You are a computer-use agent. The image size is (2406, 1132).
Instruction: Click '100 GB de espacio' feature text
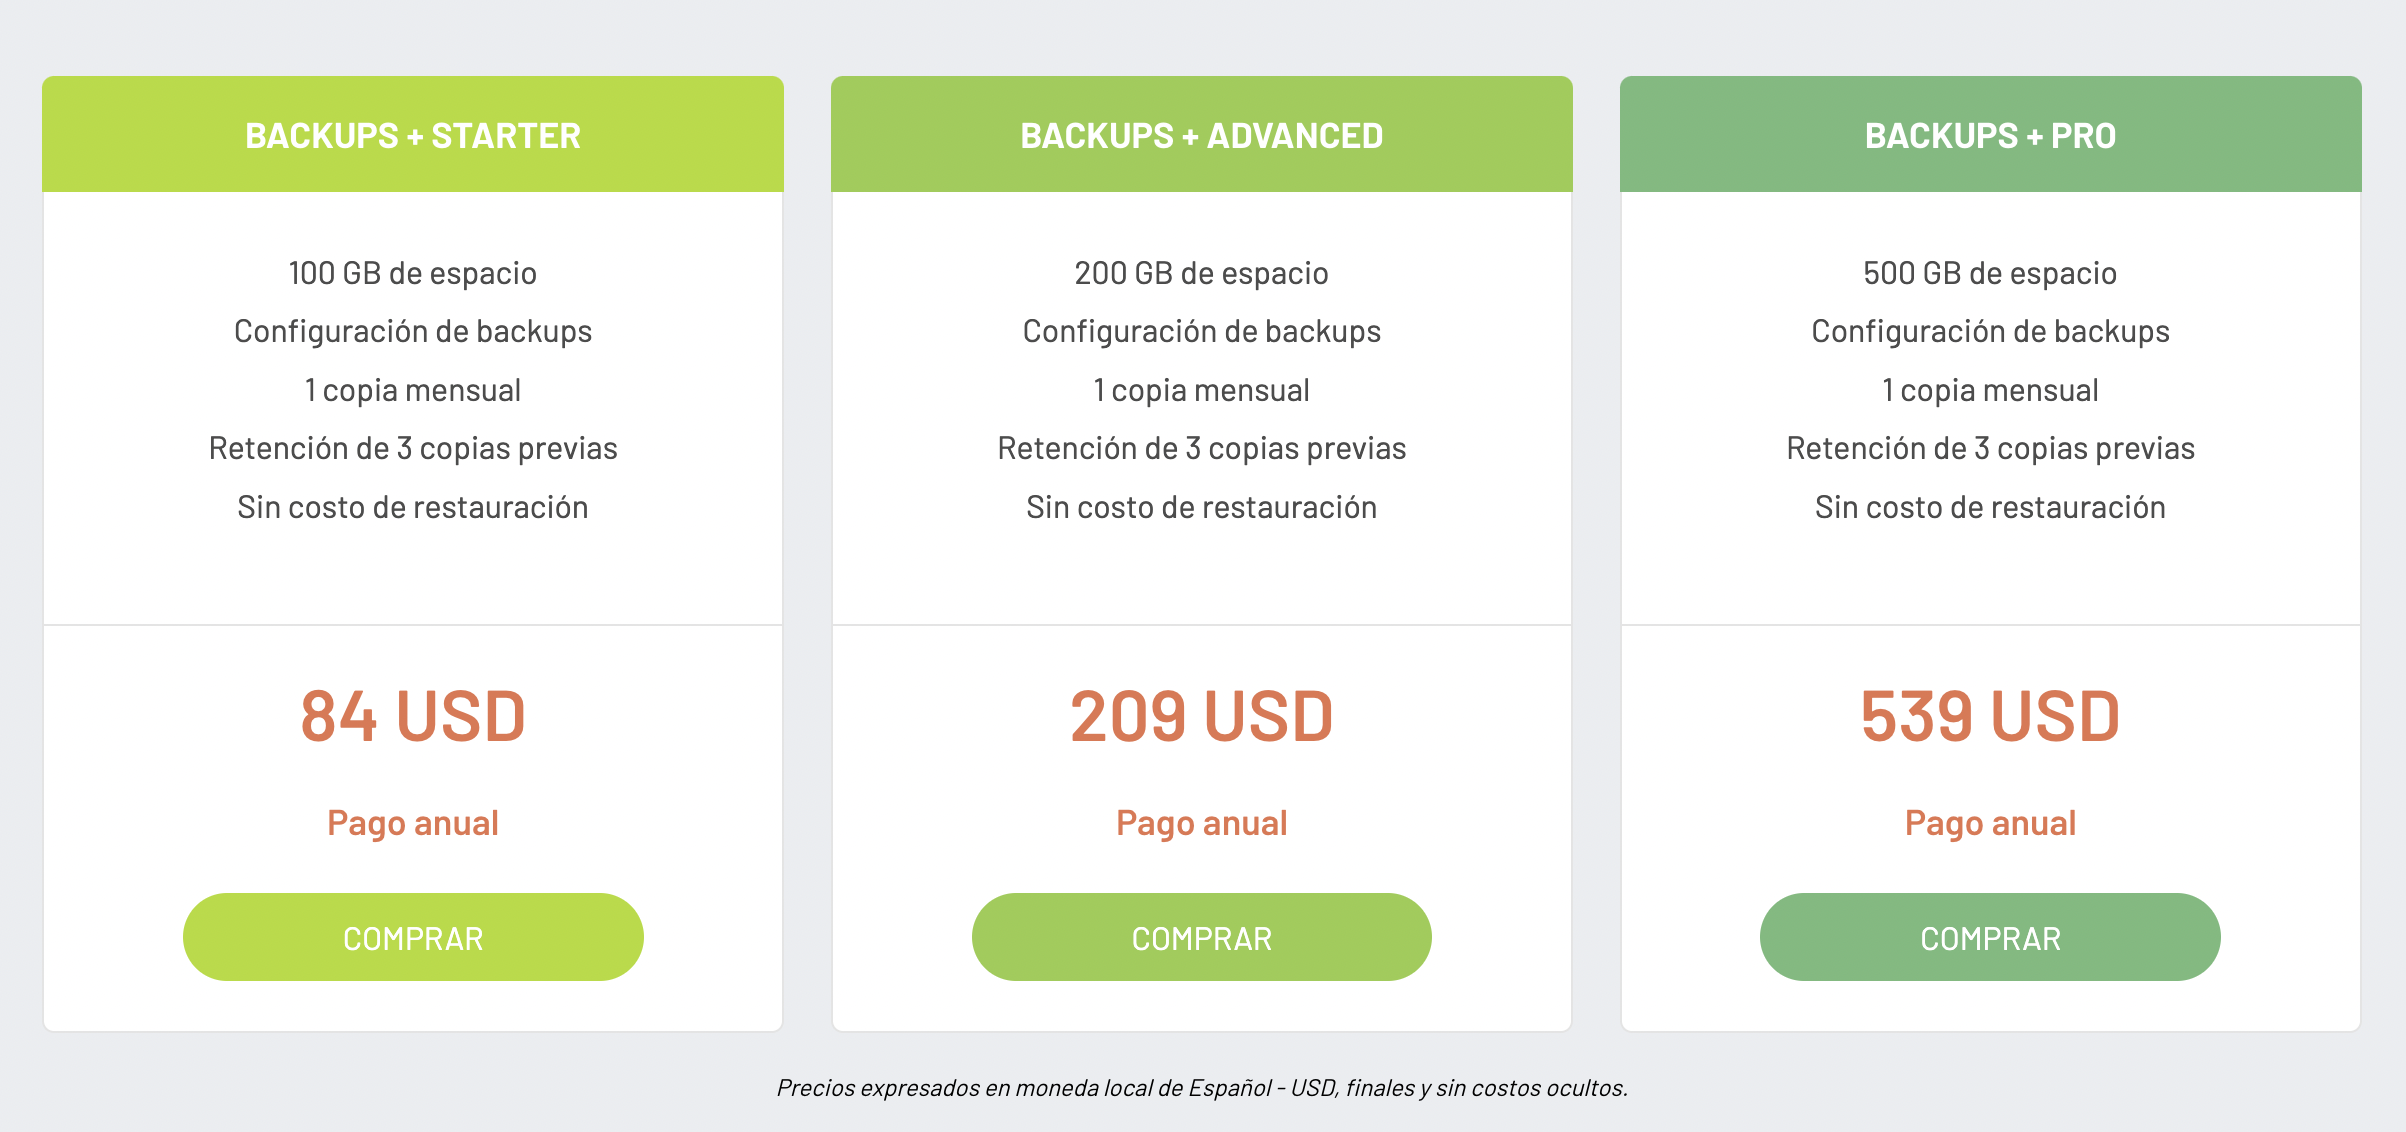413,273
